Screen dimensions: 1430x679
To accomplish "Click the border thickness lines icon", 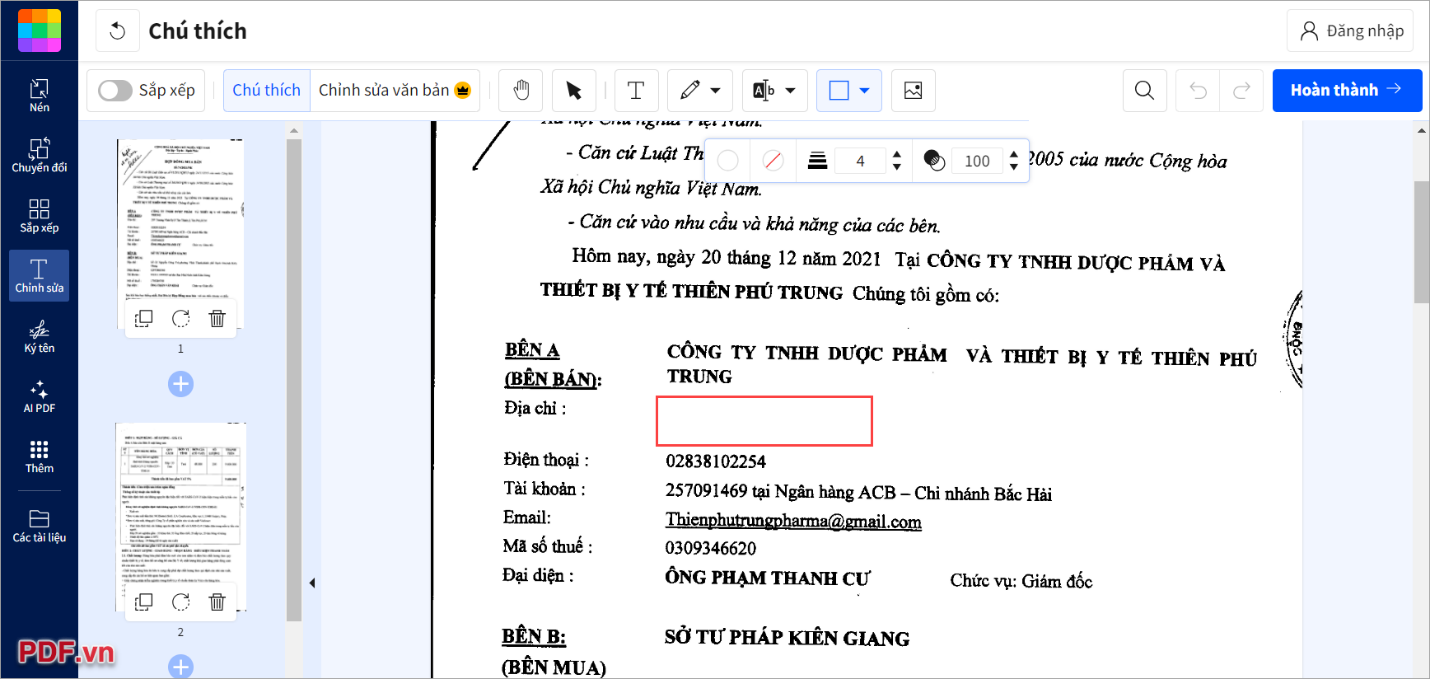I will pyautogui.click(x=817, y=160).
